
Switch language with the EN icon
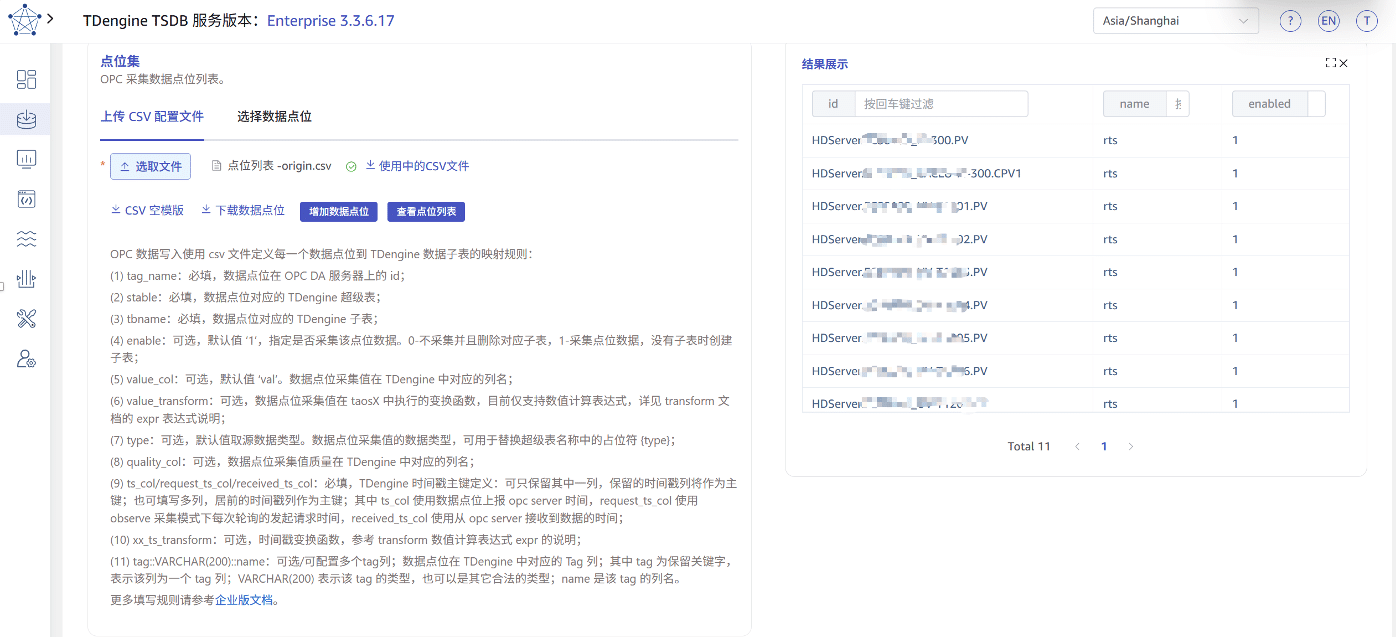(x=1328, y=21)
